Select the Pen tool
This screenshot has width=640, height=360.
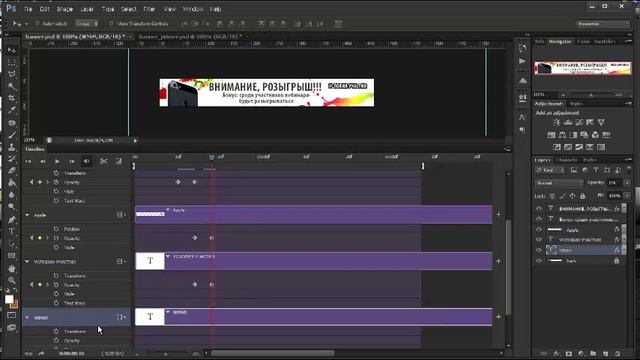12,220
